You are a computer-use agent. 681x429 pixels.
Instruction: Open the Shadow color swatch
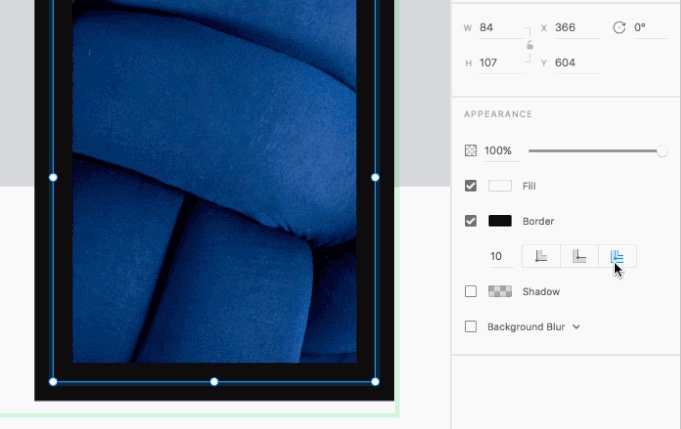click(500, 291)
